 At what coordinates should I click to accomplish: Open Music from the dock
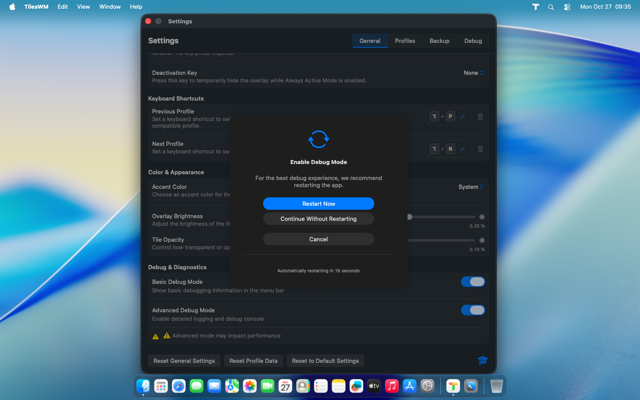click(392, 386)
